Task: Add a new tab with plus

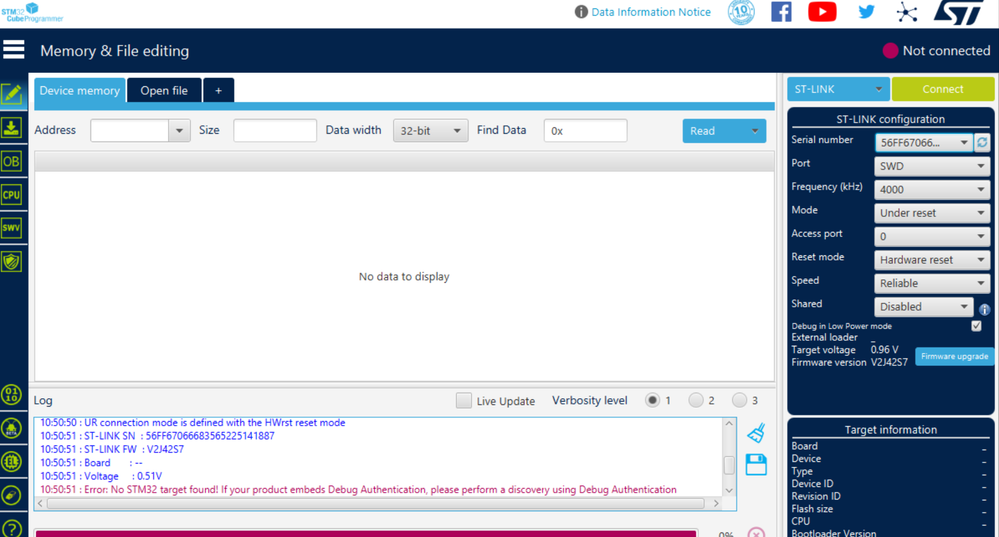Action: 219,90
